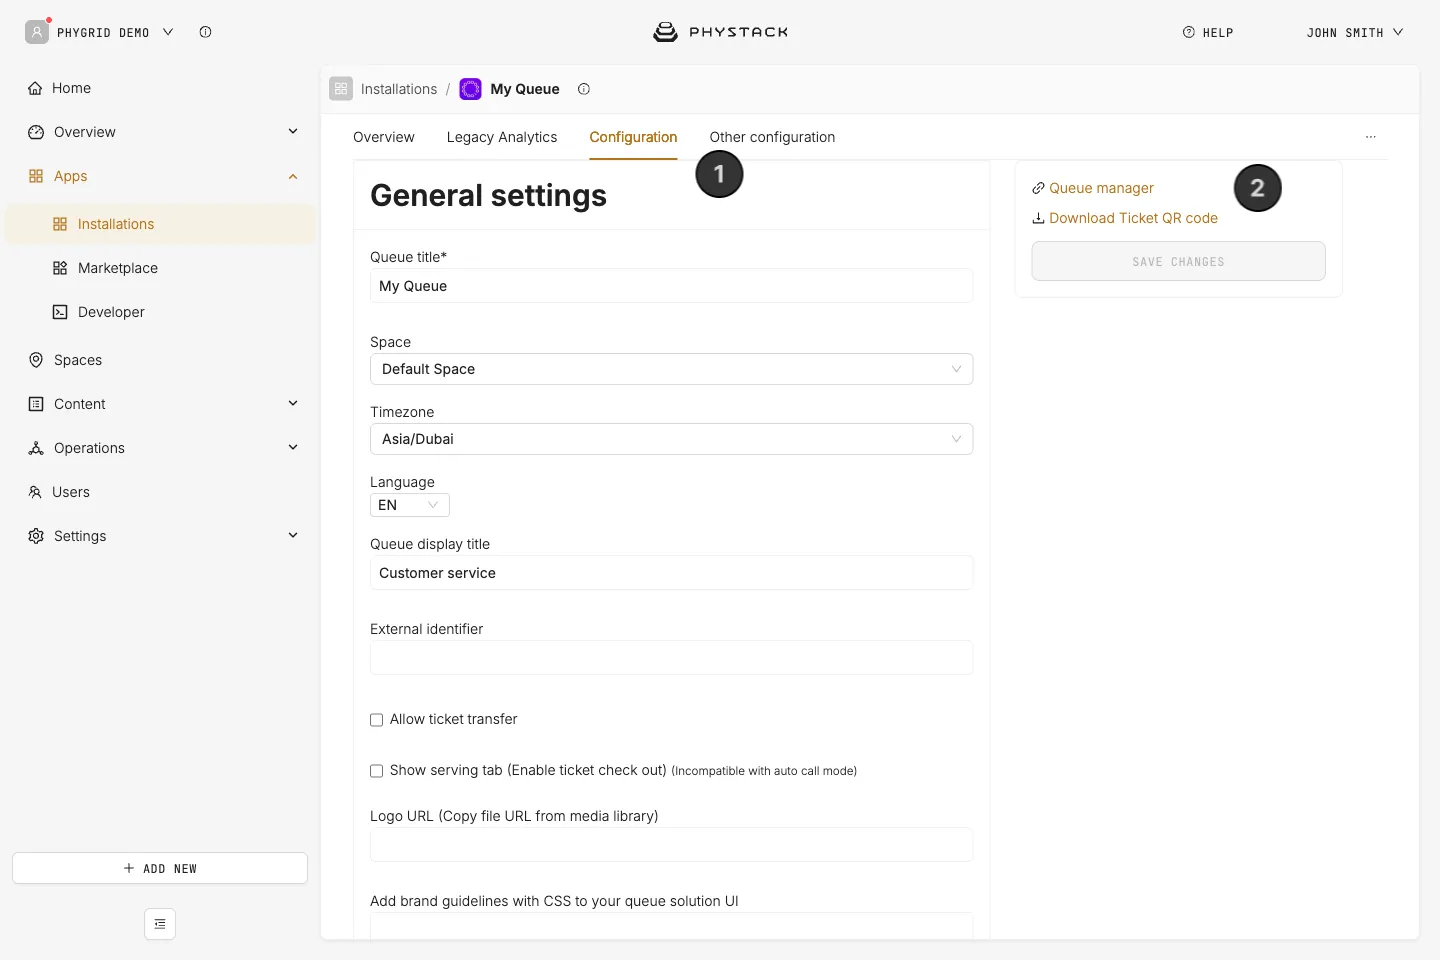Open the info icon next to My Queue

tap(584, 89)
